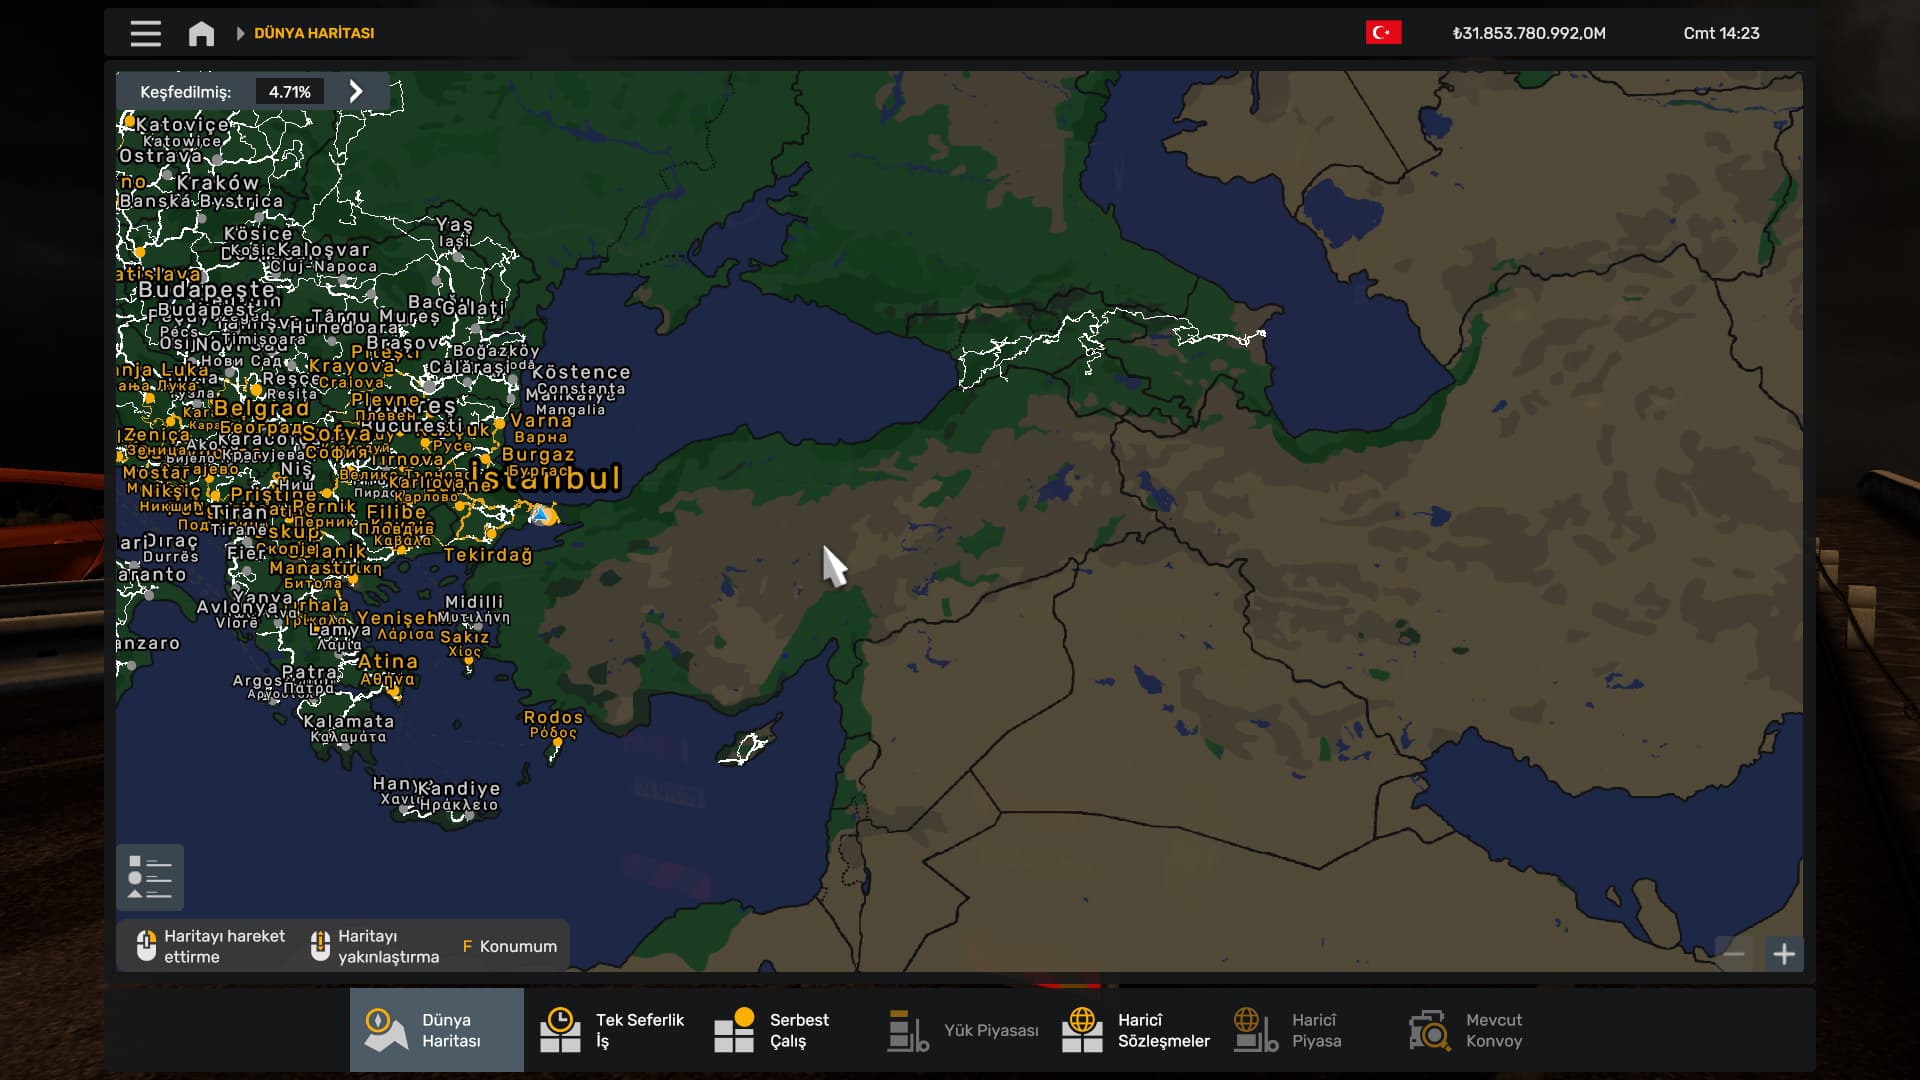
Task: Zoom out with the minus button
Action: (1734, 954)
